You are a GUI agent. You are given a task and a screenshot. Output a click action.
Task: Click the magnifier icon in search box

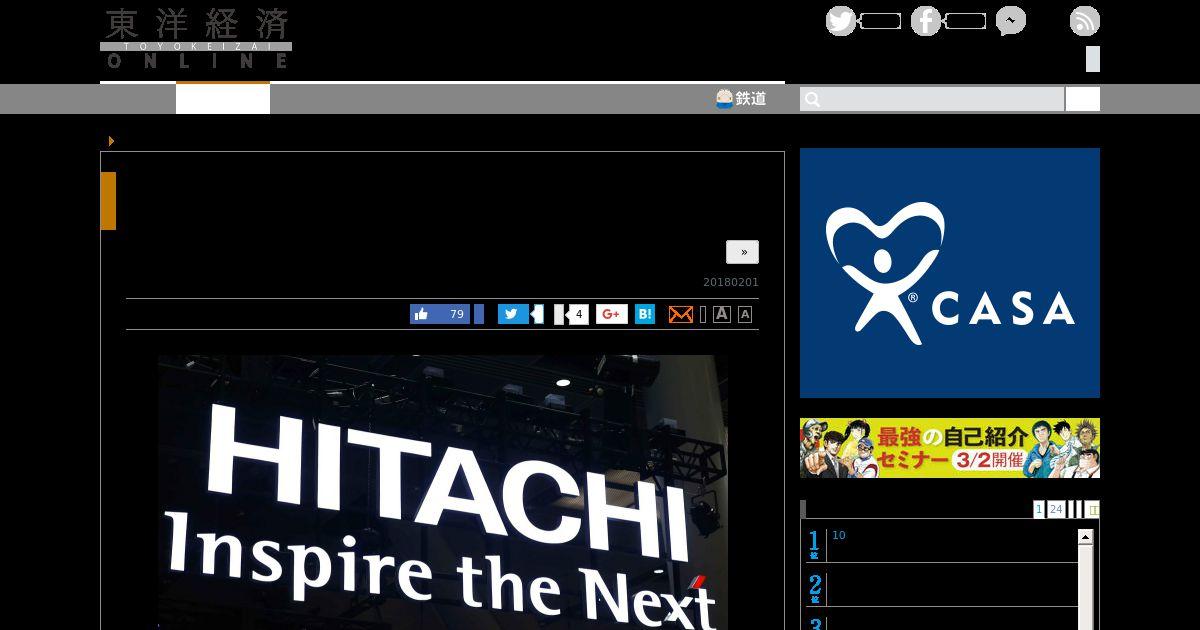click(812, 99)
